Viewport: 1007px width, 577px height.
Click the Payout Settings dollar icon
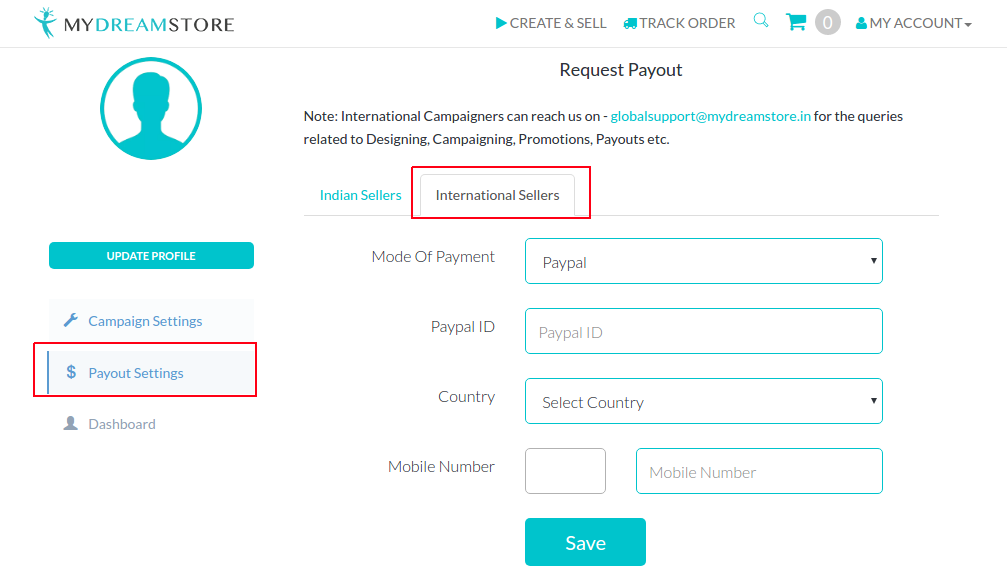point(71,373)
